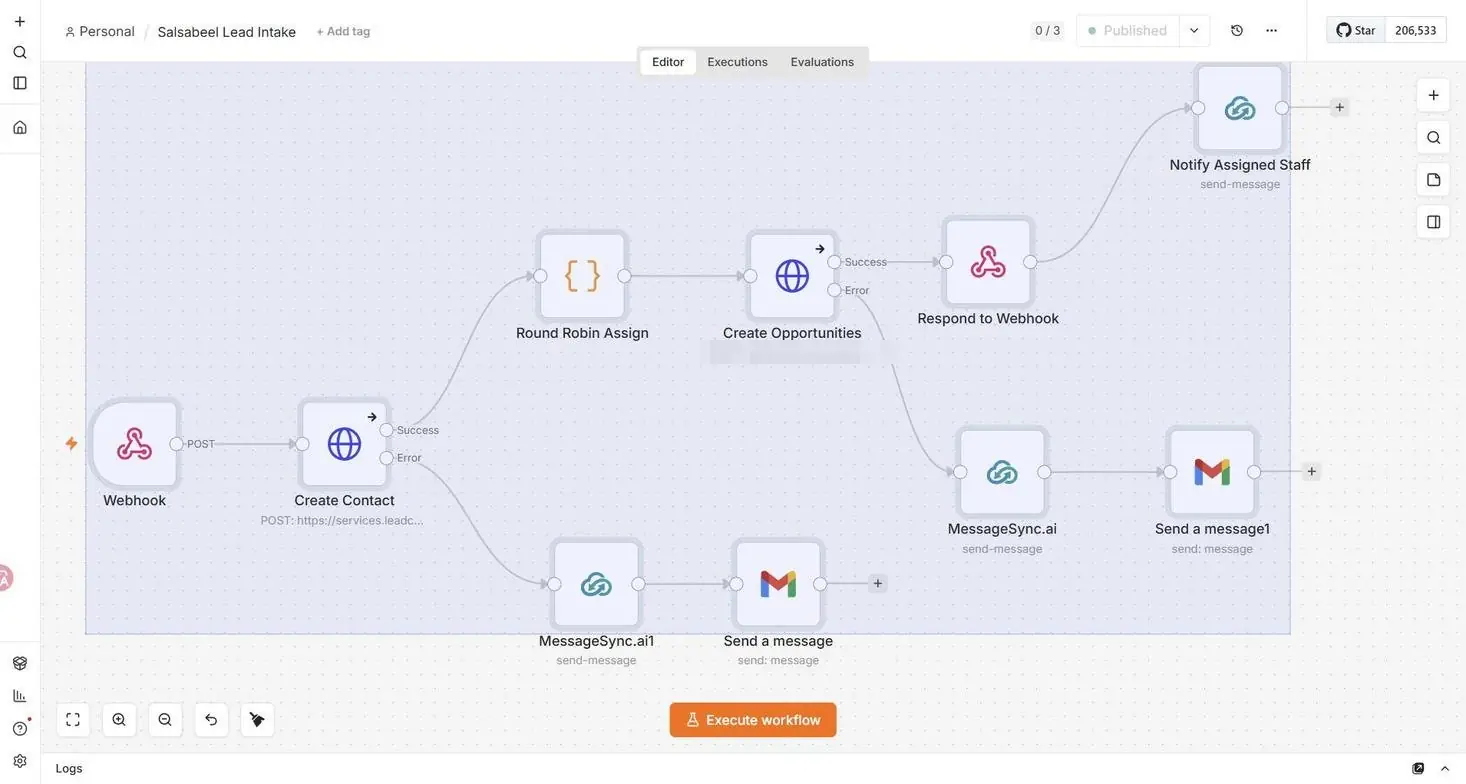The width and height of the screenshot is (1466, 784).
Task: Toggle the left sidebar panel icon
Action: [20, 83]
